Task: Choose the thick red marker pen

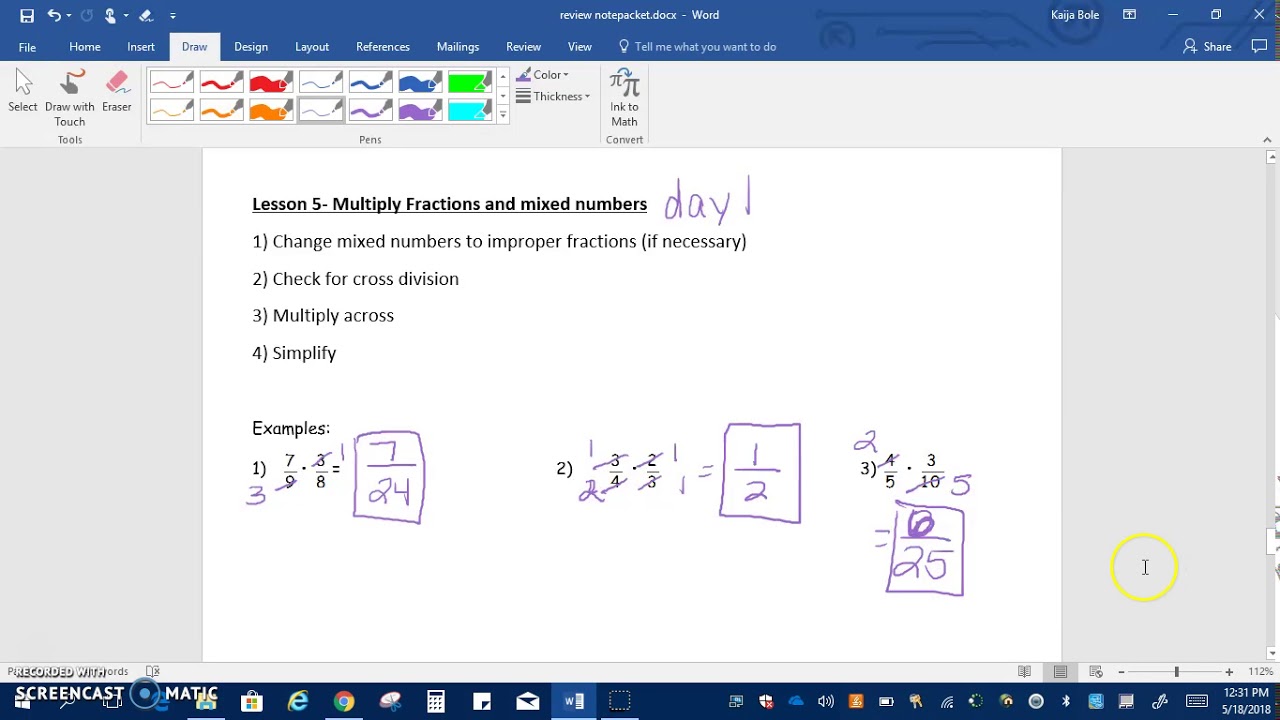Action: [x=222, y=82]
